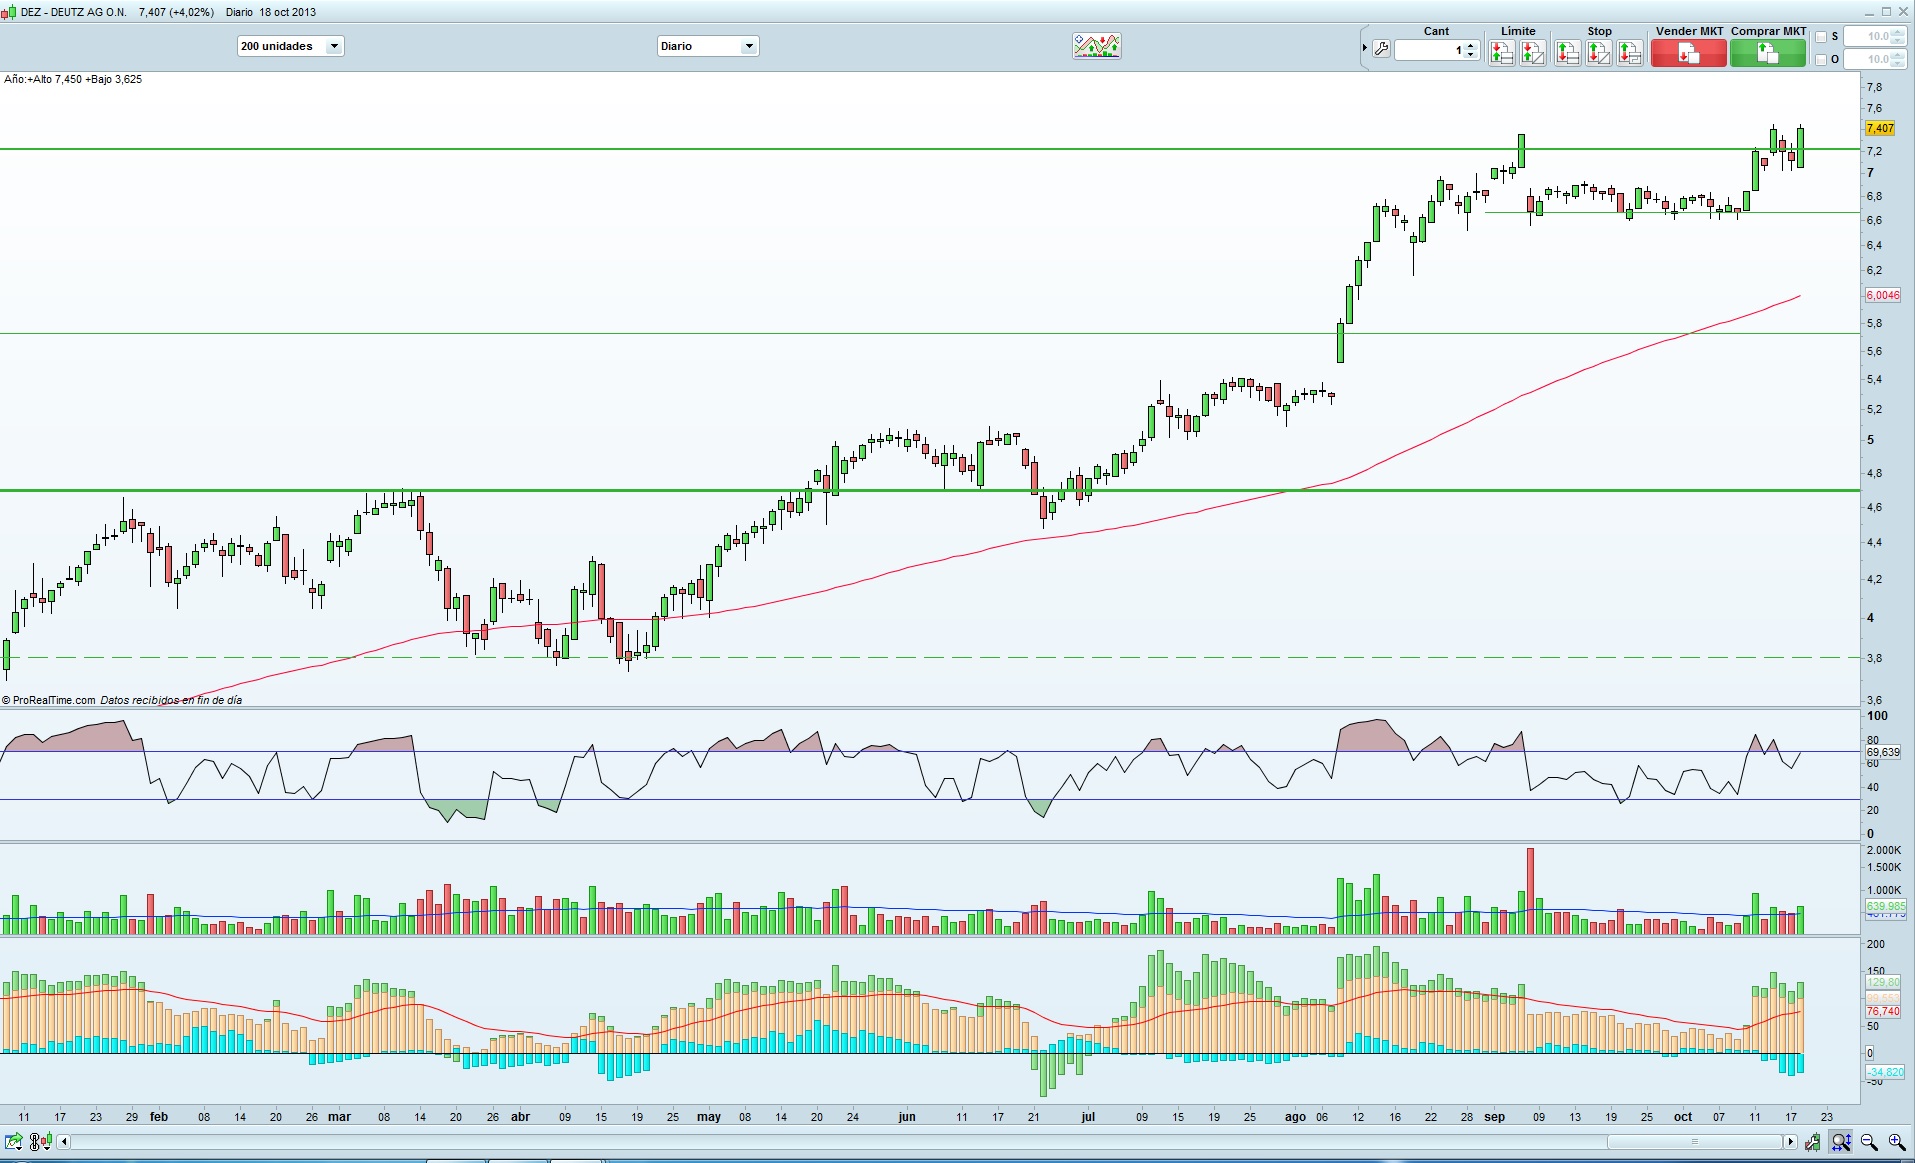Click the ProRealTime.com copyright link

click(x=50, y=700)
